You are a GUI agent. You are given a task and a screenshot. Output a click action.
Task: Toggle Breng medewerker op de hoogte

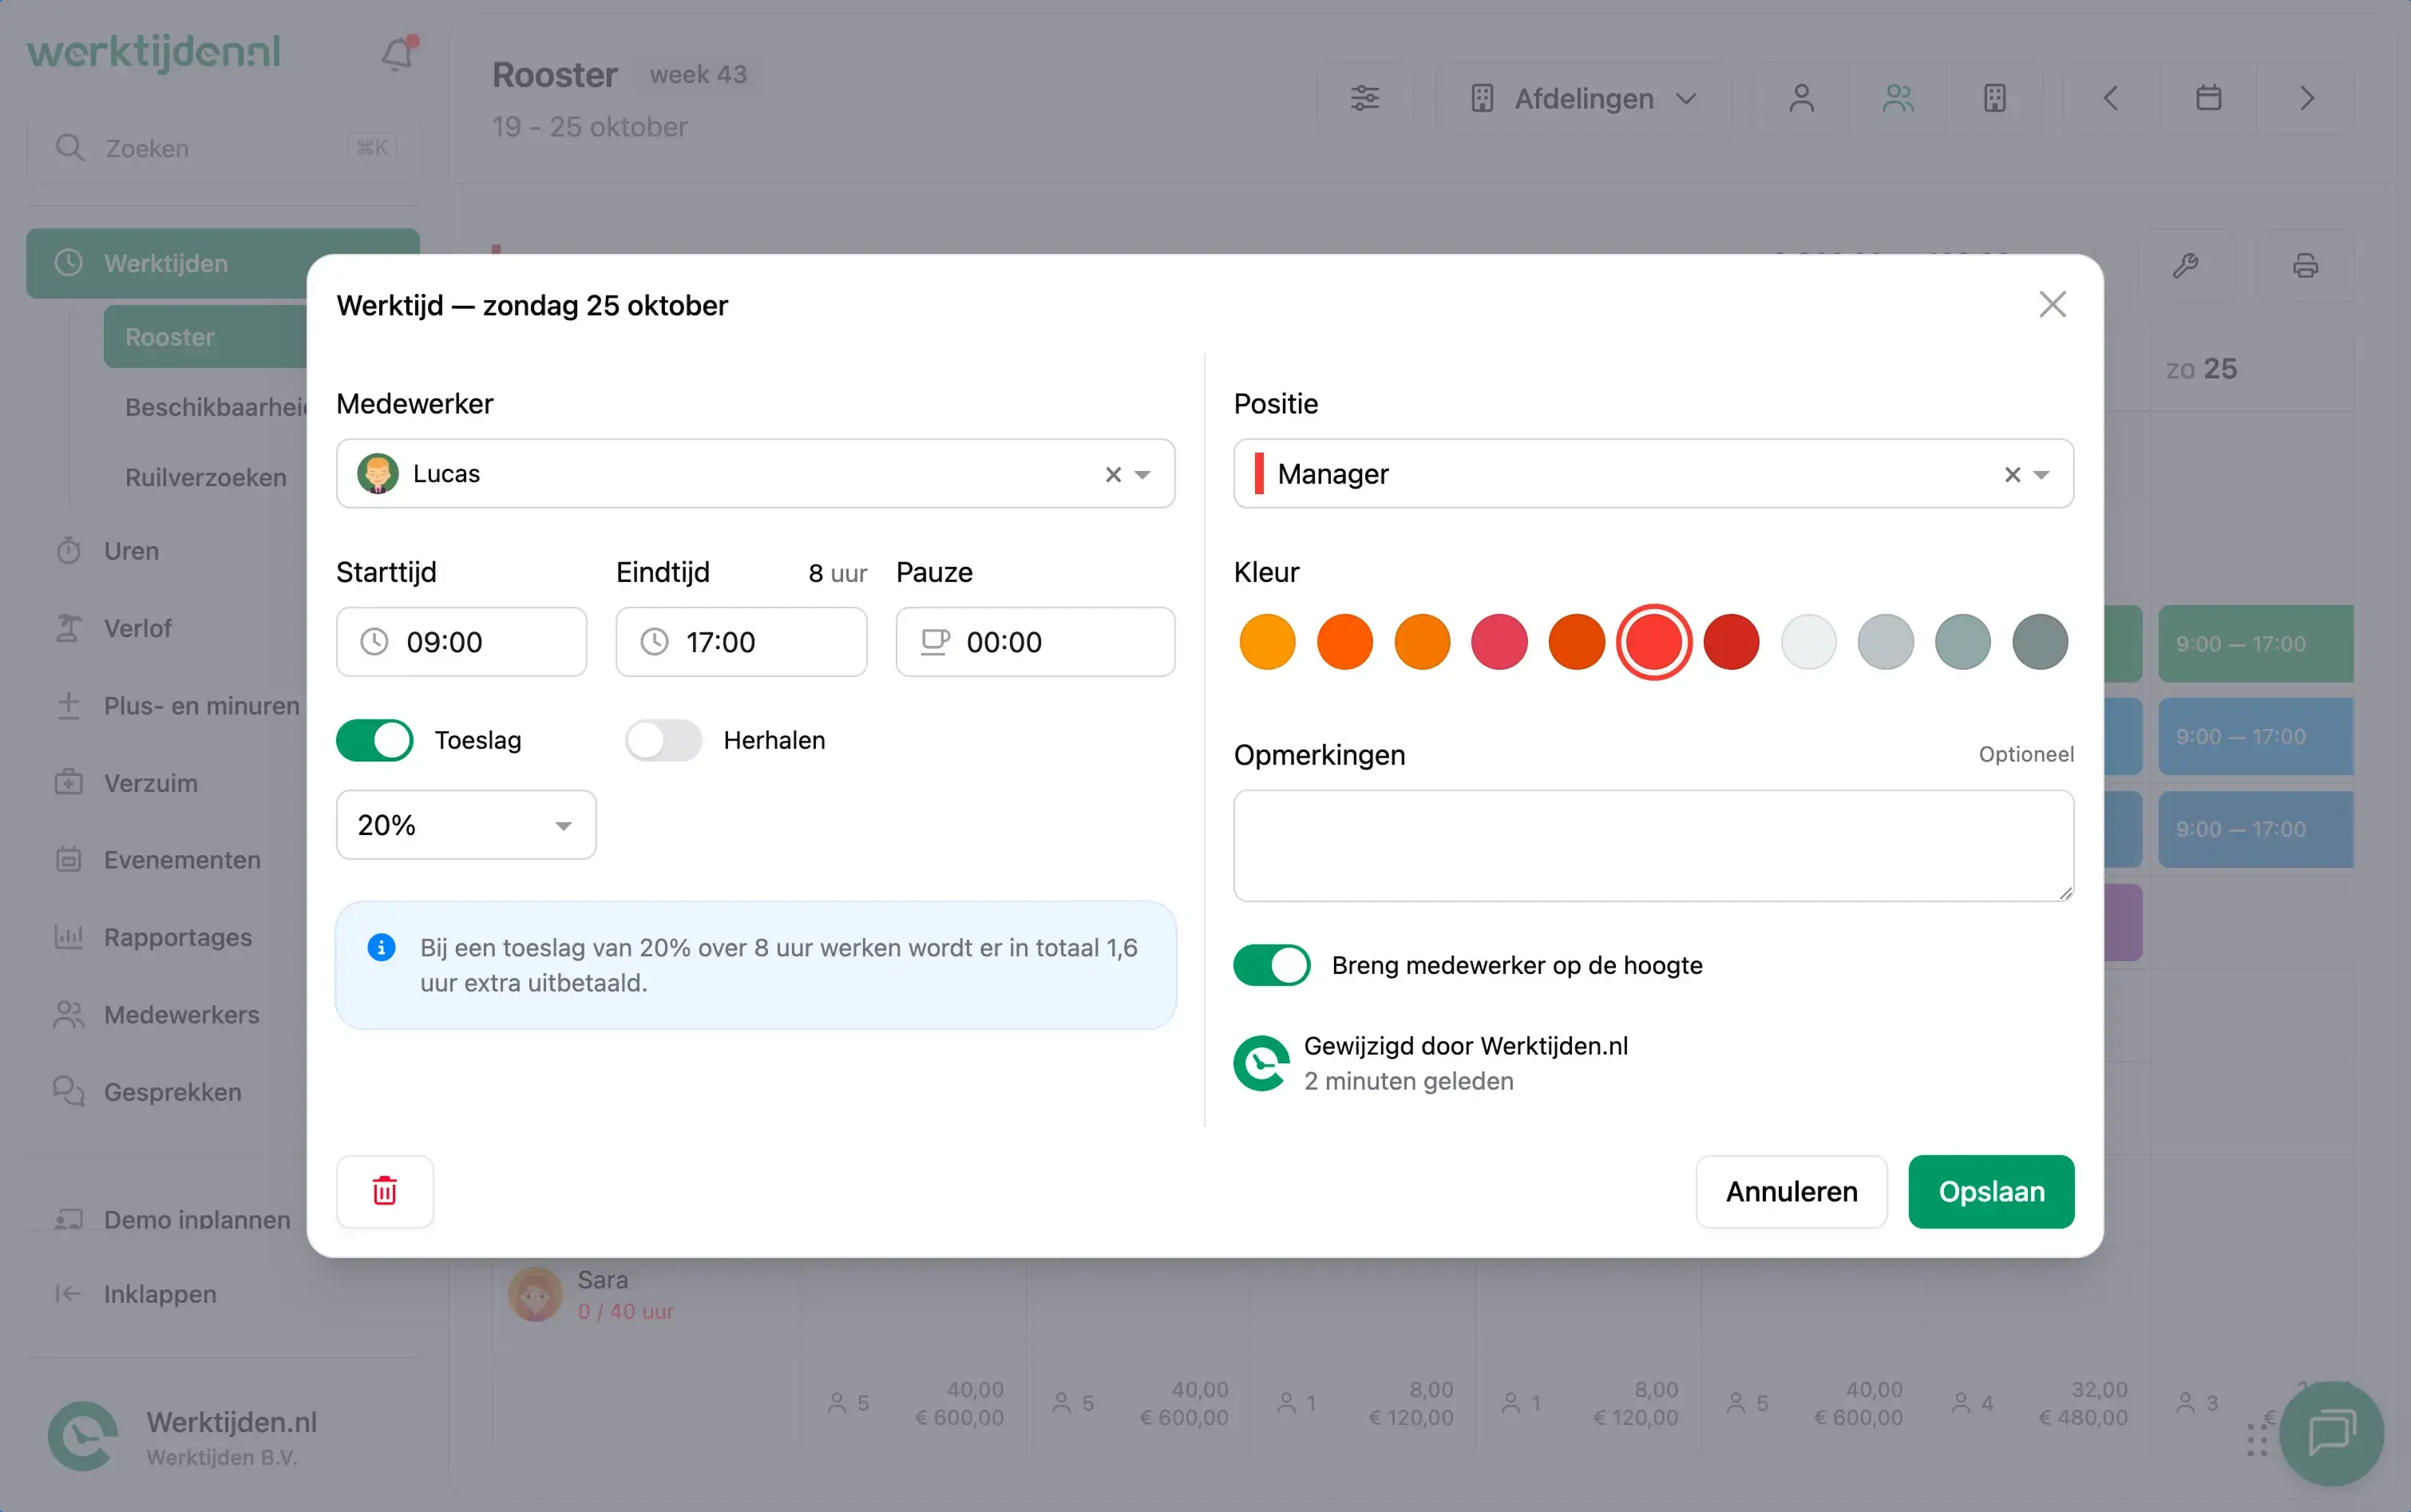click(x=1271, y=965)
